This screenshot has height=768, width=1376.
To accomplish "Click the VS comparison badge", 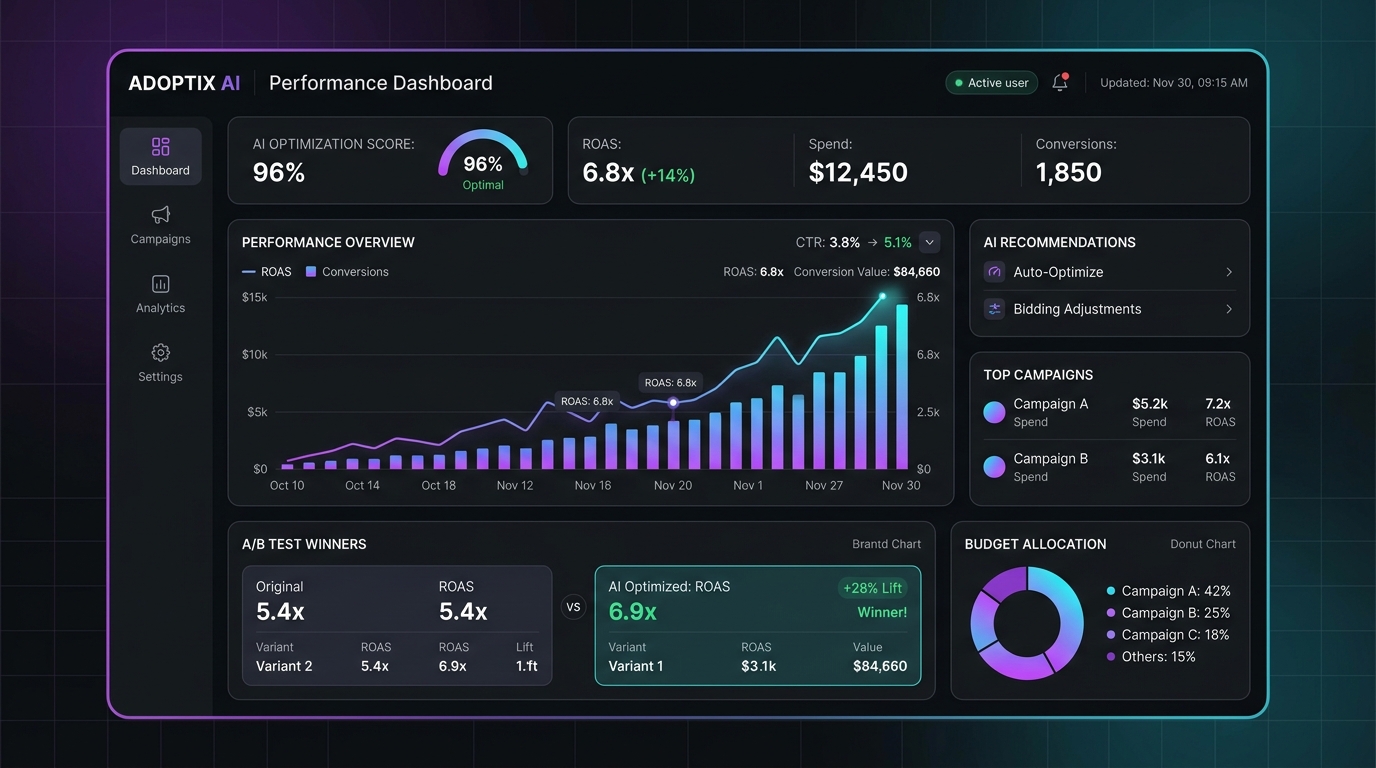I will (573, 607).
